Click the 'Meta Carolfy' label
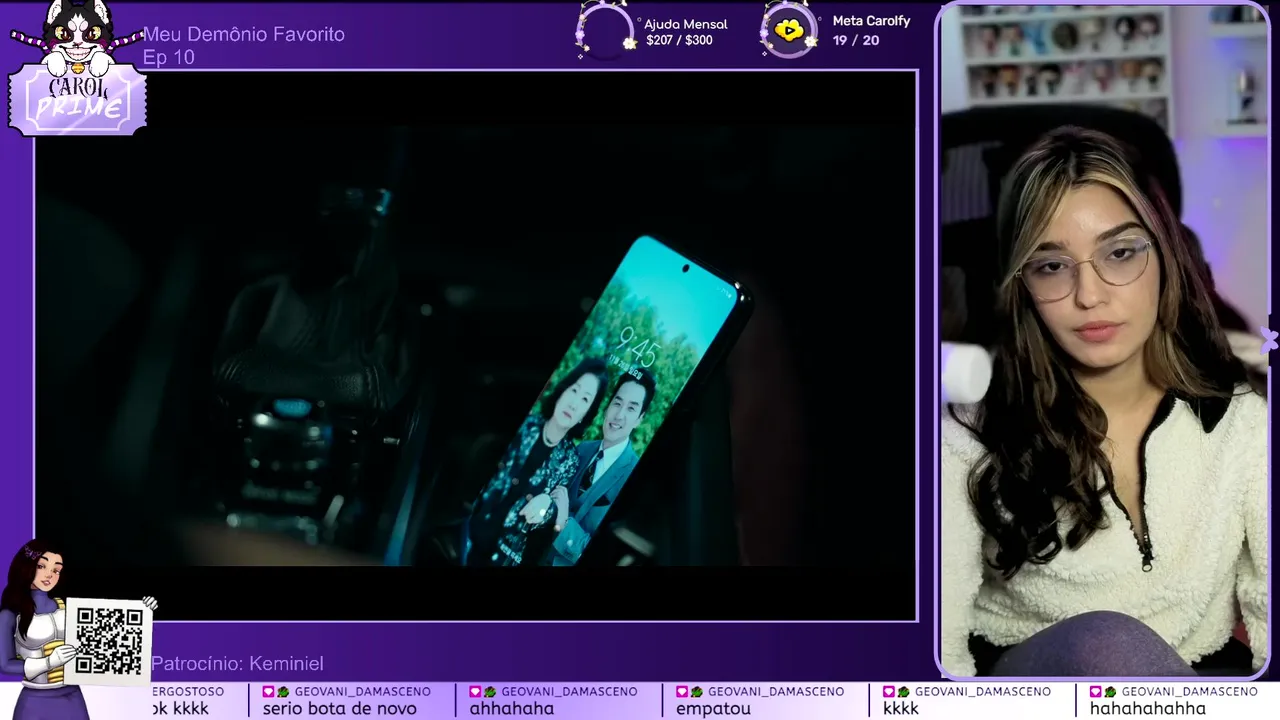 point(871,21)
